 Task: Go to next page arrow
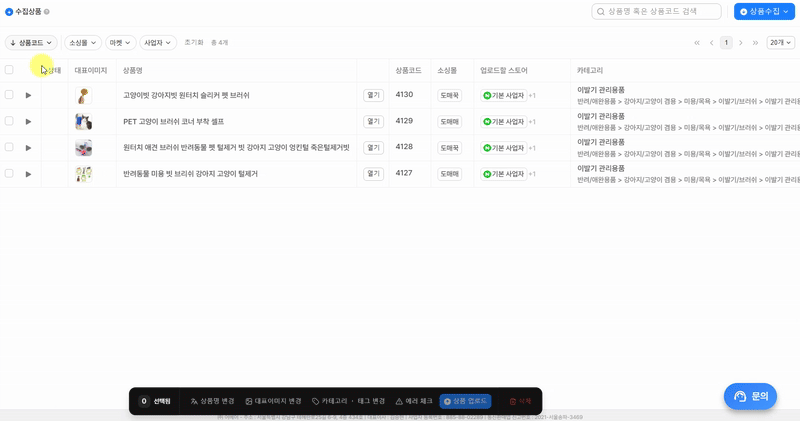coord(741,43)
